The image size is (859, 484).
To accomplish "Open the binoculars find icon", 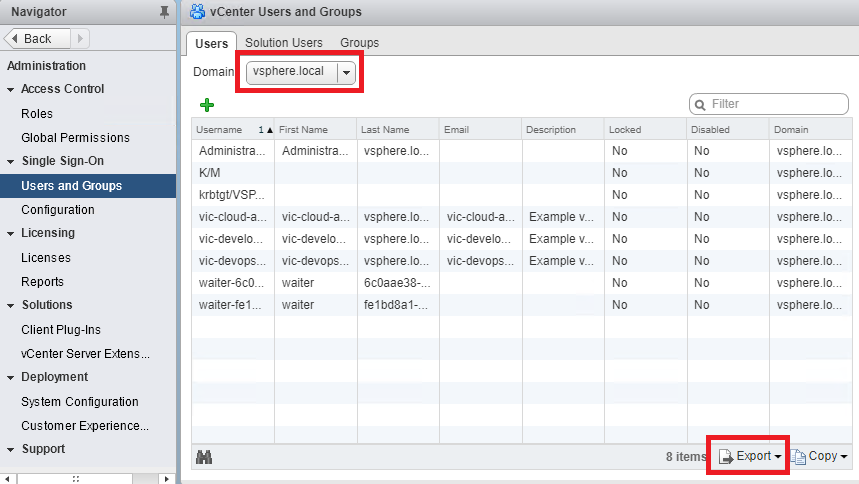I will [204, 457].
